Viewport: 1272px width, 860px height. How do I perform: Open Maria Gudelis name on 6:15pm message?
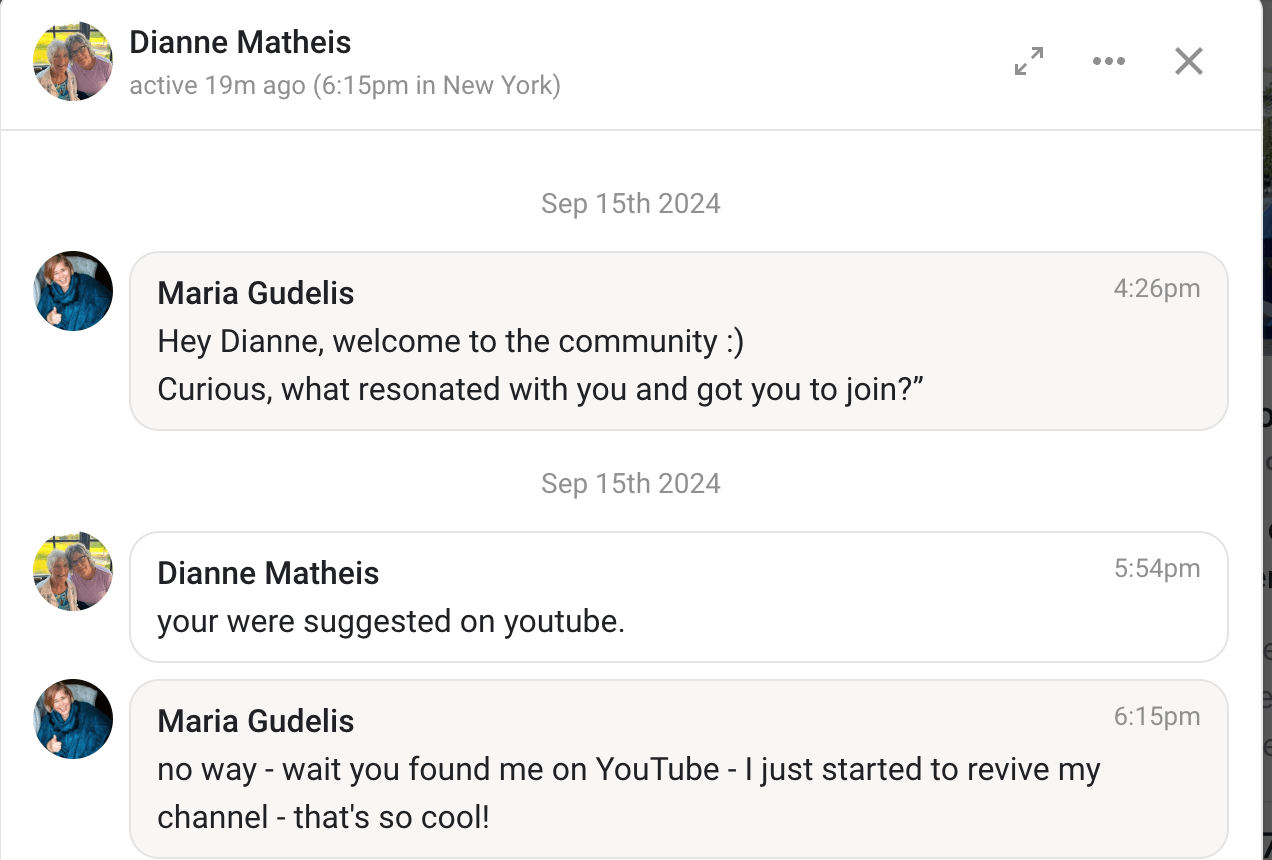pos(256,721)
